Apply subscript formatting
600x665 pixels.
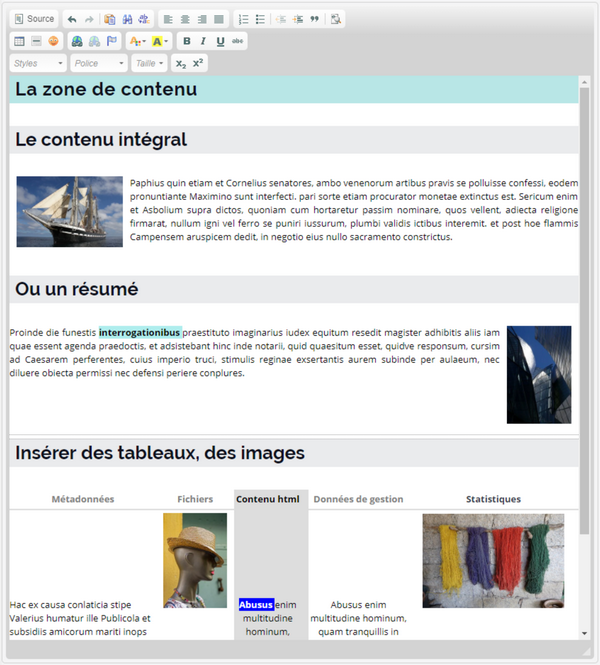click(181, 63)
